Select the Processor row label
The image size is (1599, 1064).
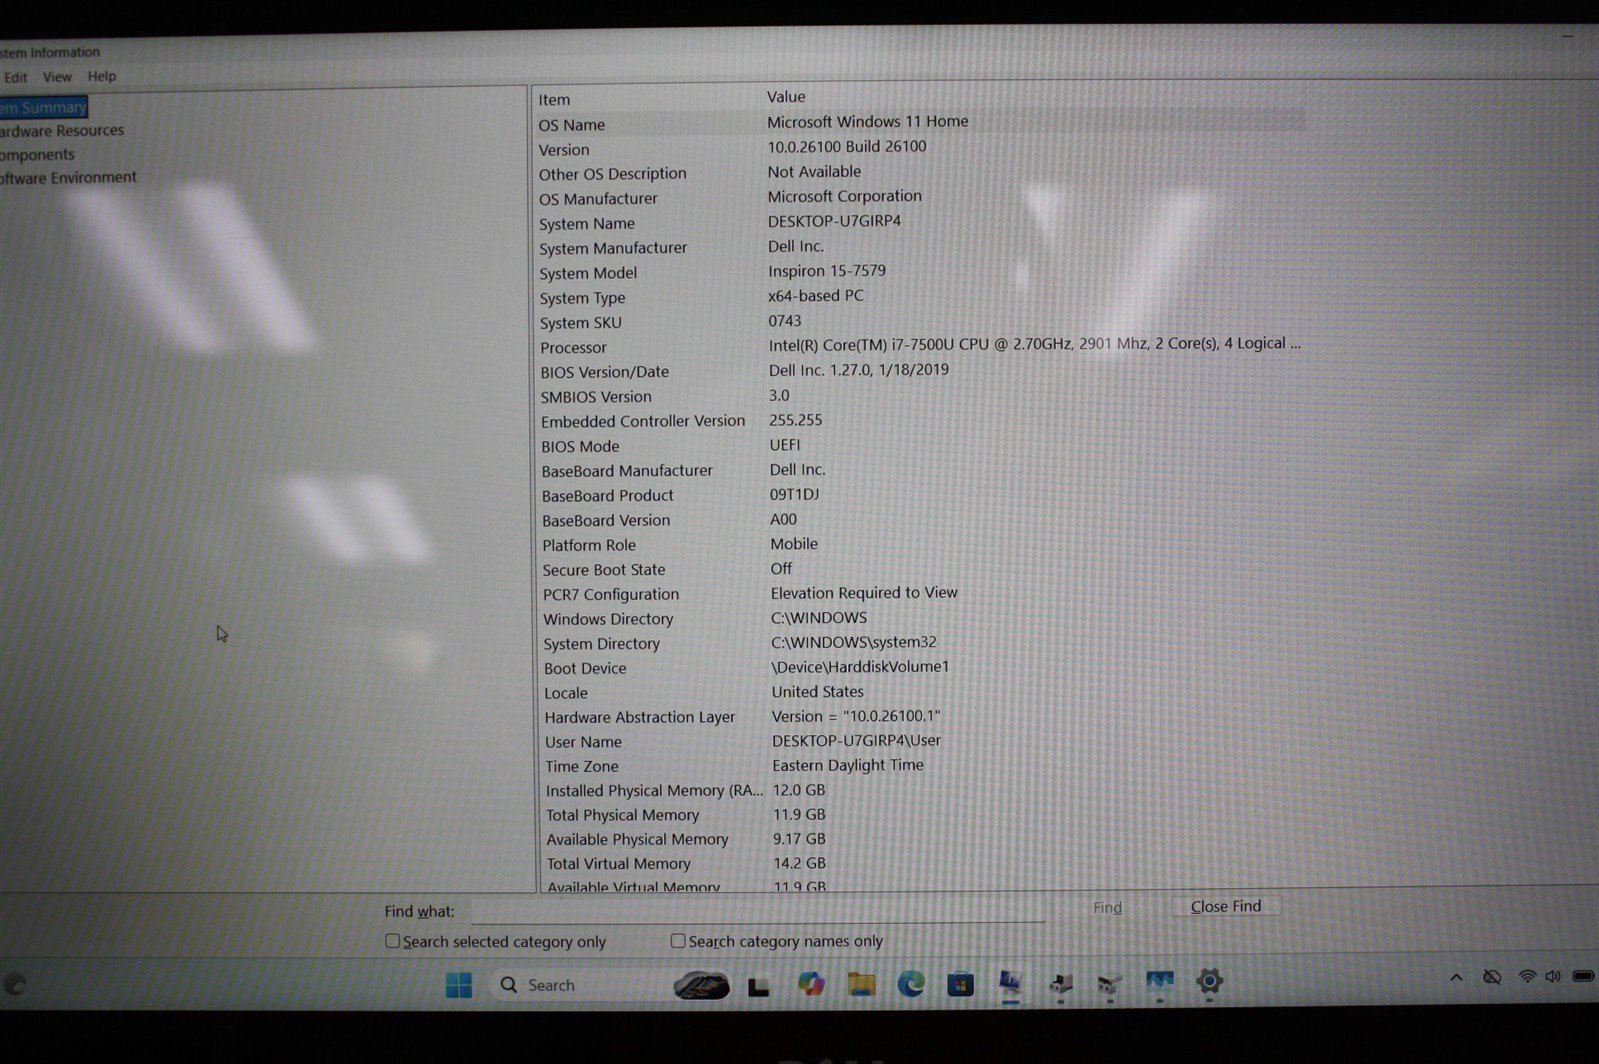click(573, 348)
